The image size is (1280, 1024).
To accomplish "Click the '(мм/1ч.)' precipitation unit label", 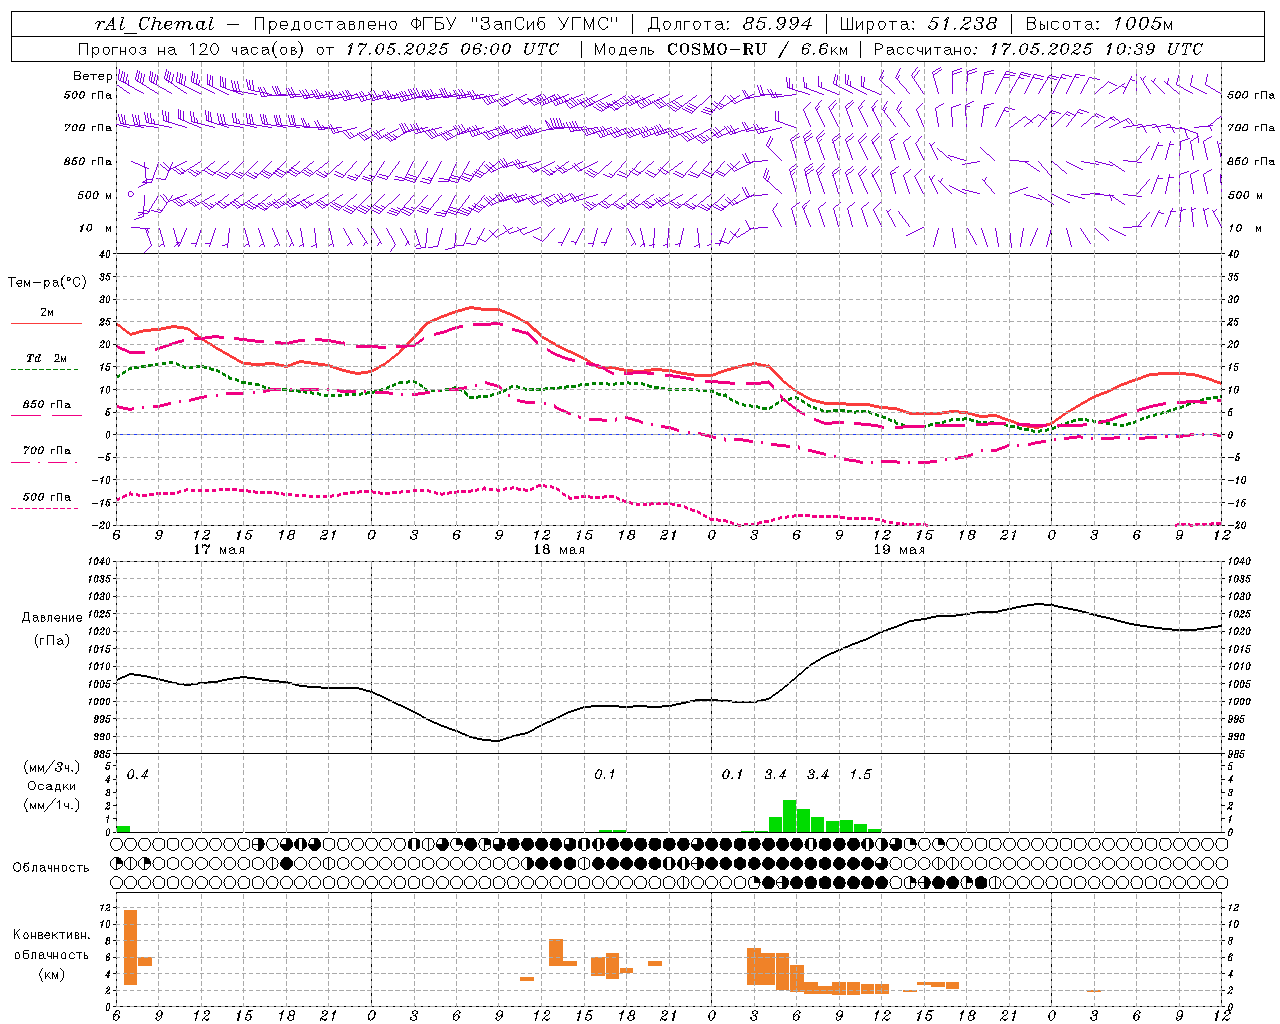I will pyautogui.click(x=52, y=805).
